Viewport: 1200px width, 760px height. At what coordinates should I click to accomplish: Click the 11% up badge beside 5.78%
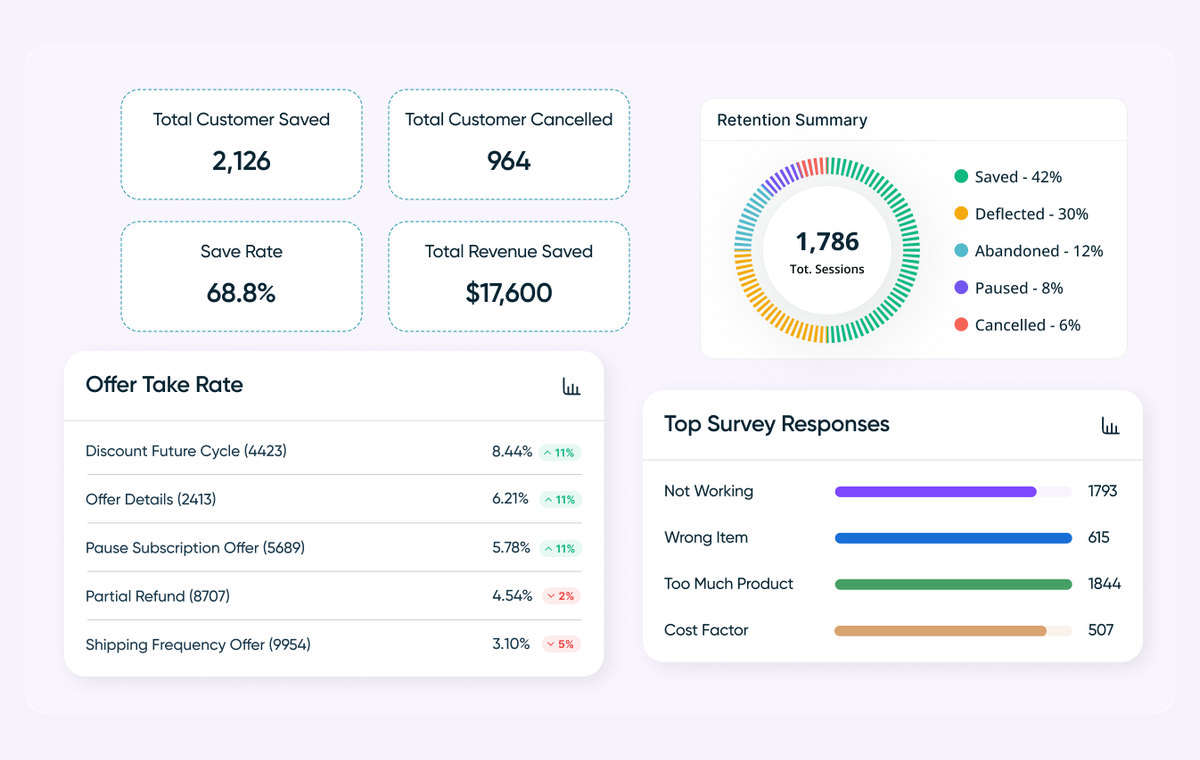click(560, 548)
